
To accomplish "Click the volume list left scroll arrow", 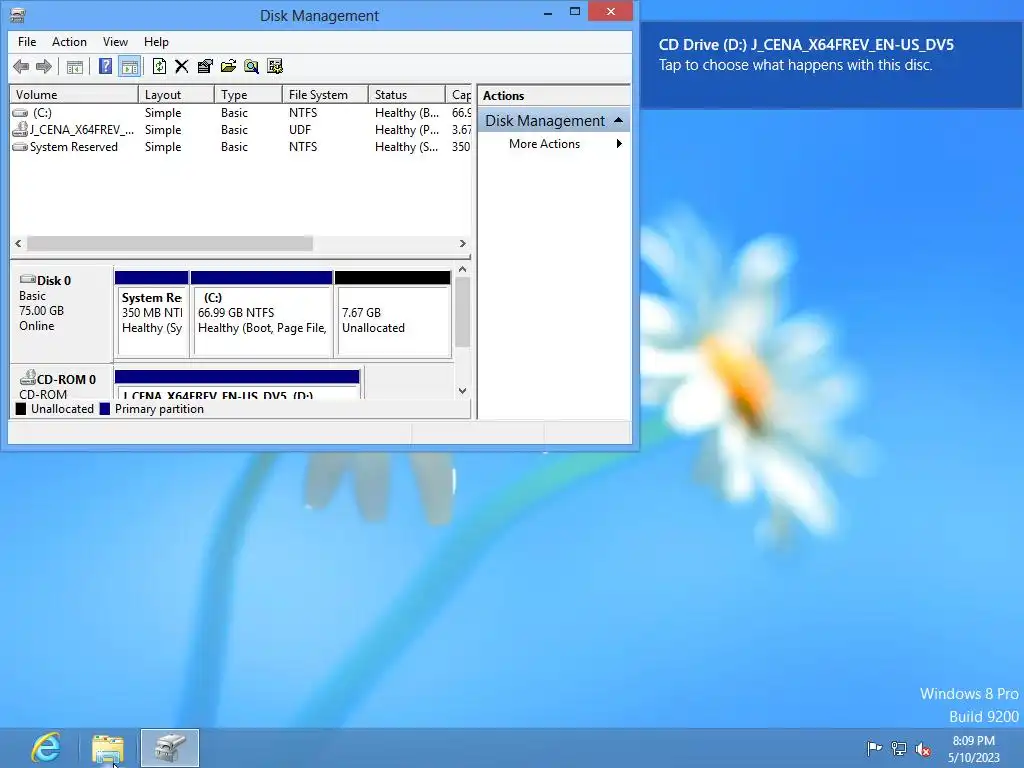I will point(18,244).
